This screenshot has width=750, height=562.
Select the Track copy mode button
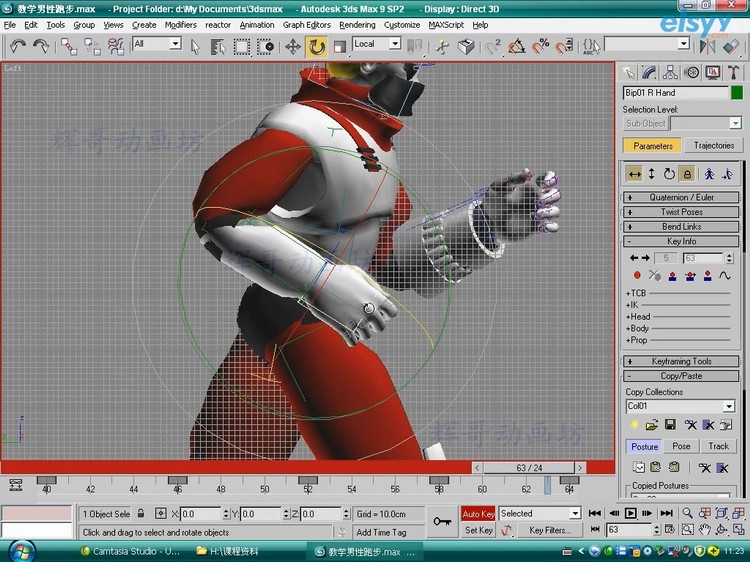pos(718,446)
